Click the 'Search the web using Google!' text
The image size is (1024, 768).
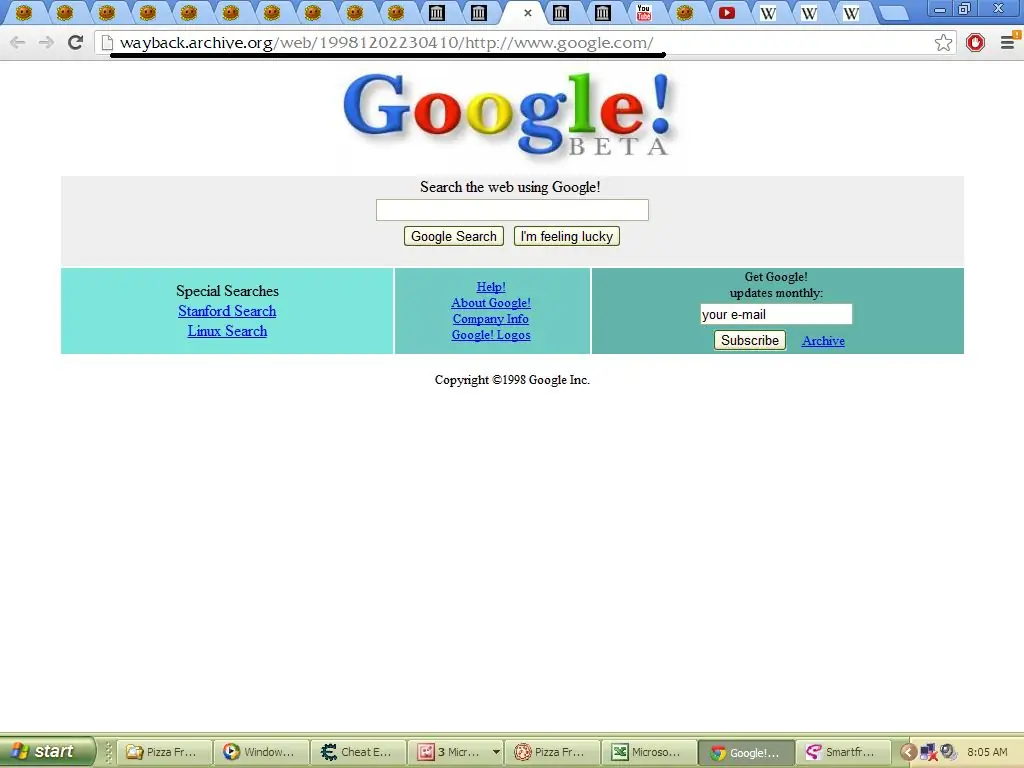pos(510,187)
